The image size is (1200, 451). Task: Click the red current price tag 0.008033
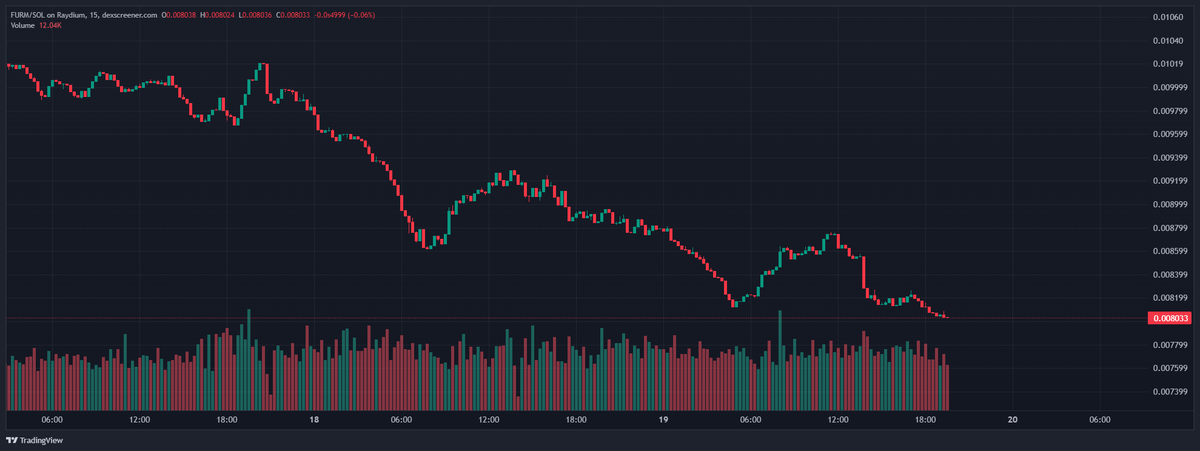[x=1170, y=318]
